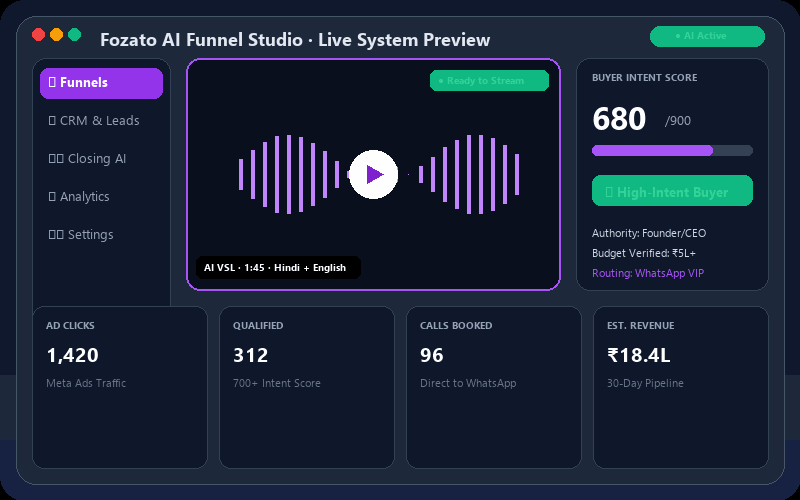
Task: Click the right audio waveform bars
Action: 469,174
